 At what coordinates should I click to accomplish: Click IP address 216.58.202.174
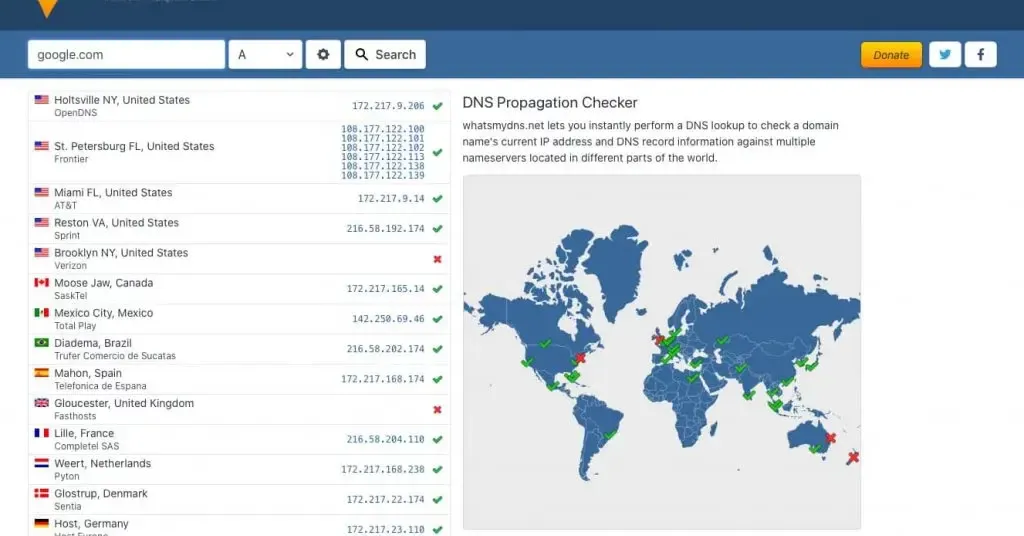pos(385,349)
